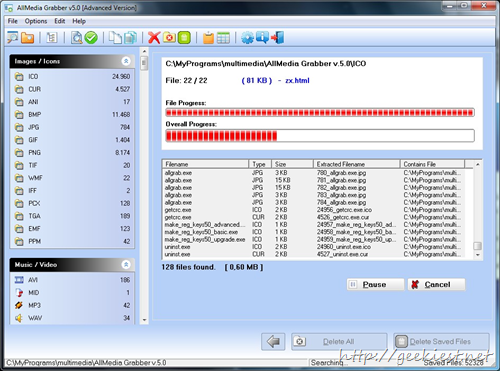Select the PNG folder category
The image size is (500, 371).
click(72, 153)
